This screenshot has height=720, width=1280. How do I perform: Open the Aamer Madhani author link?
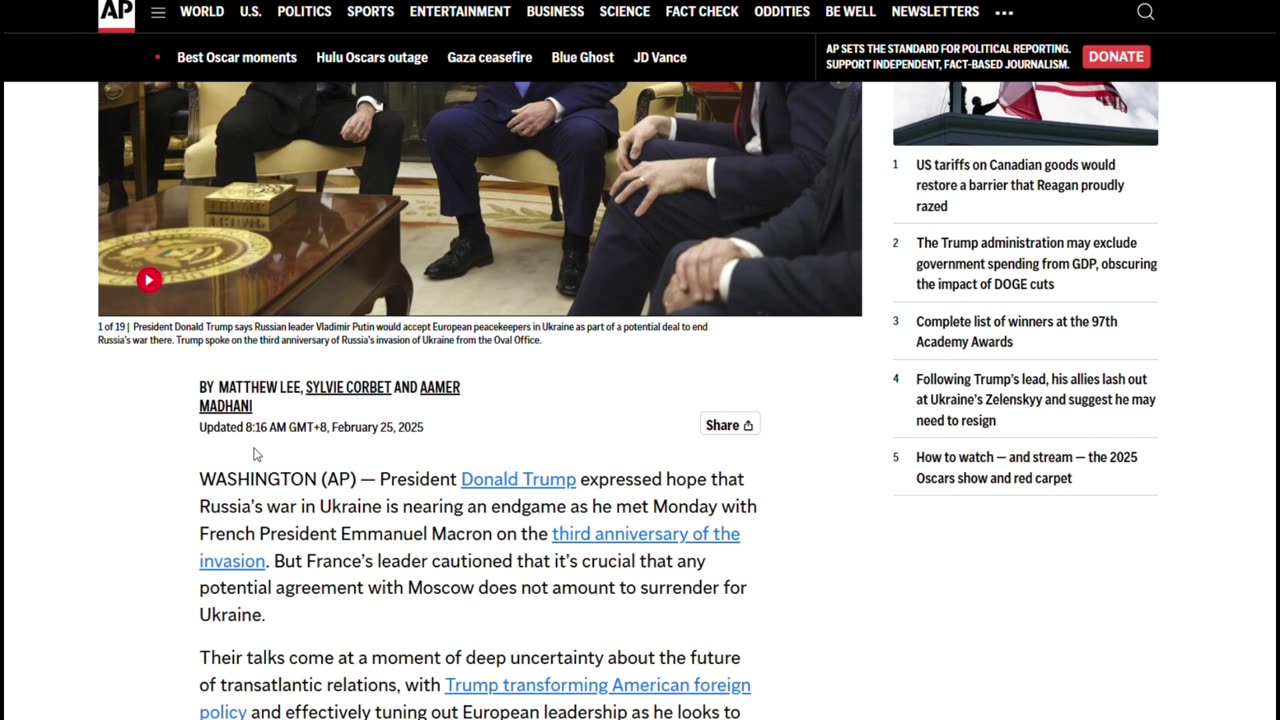click(x=329, y=397)
